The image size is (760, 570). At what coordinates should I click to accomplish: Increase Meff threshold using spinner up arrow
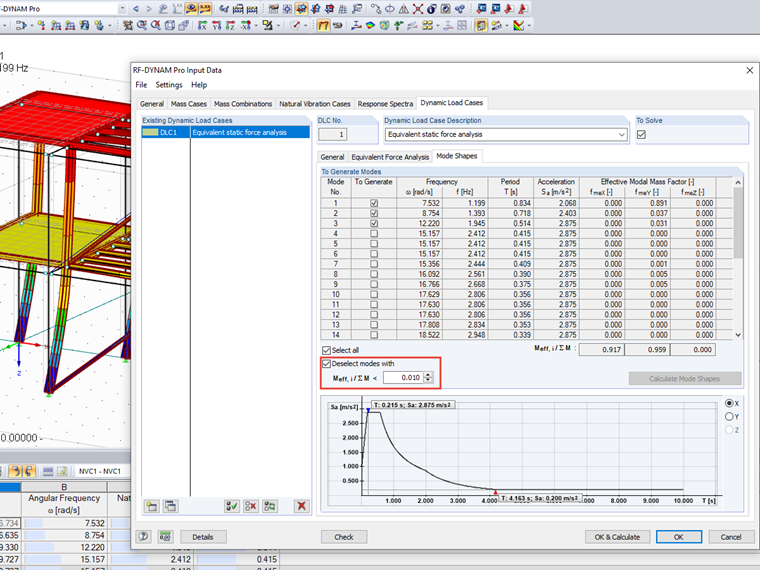pyautogui.click(x=429, y=374)
